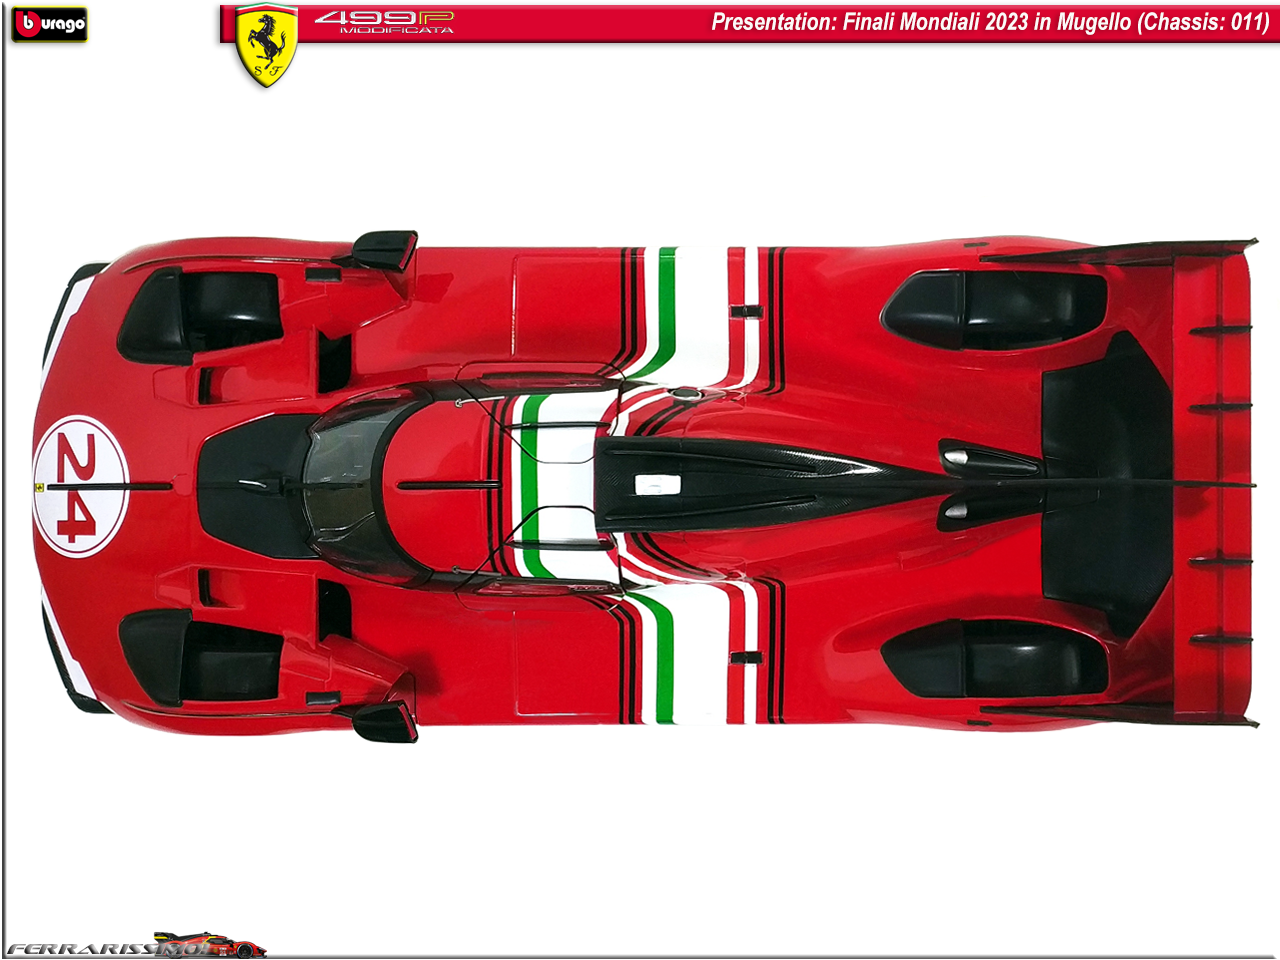The width and height of the screenshot is (1280, 960).
Task: Click the white rectangular panel on the engine cover
Action: coord(657,485)
